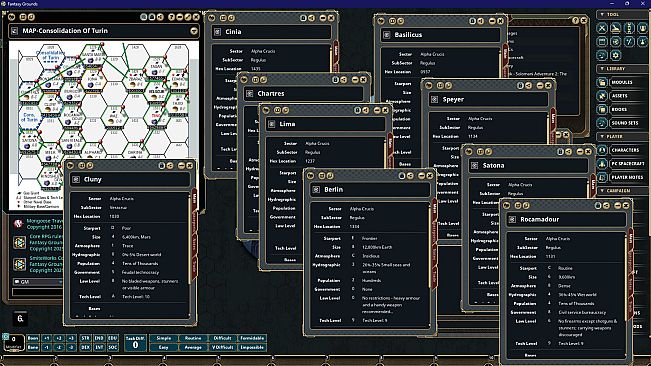Open Modules icon in Library sidebar

point(602,82)
